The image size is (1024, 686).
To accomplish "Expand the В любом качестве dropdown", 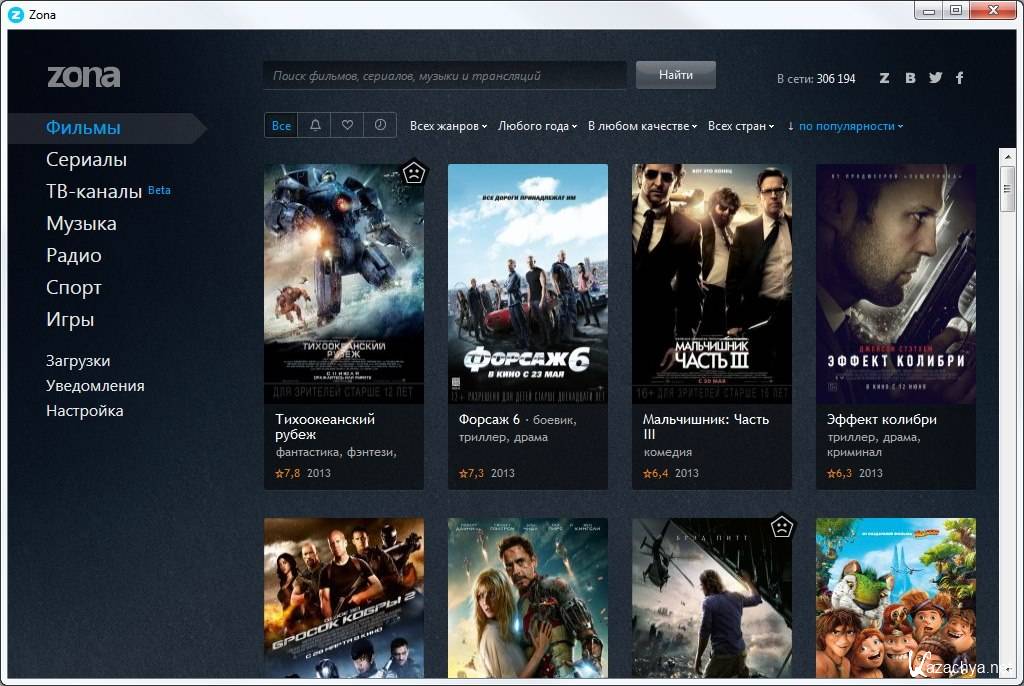I will [x=642, y=126].
